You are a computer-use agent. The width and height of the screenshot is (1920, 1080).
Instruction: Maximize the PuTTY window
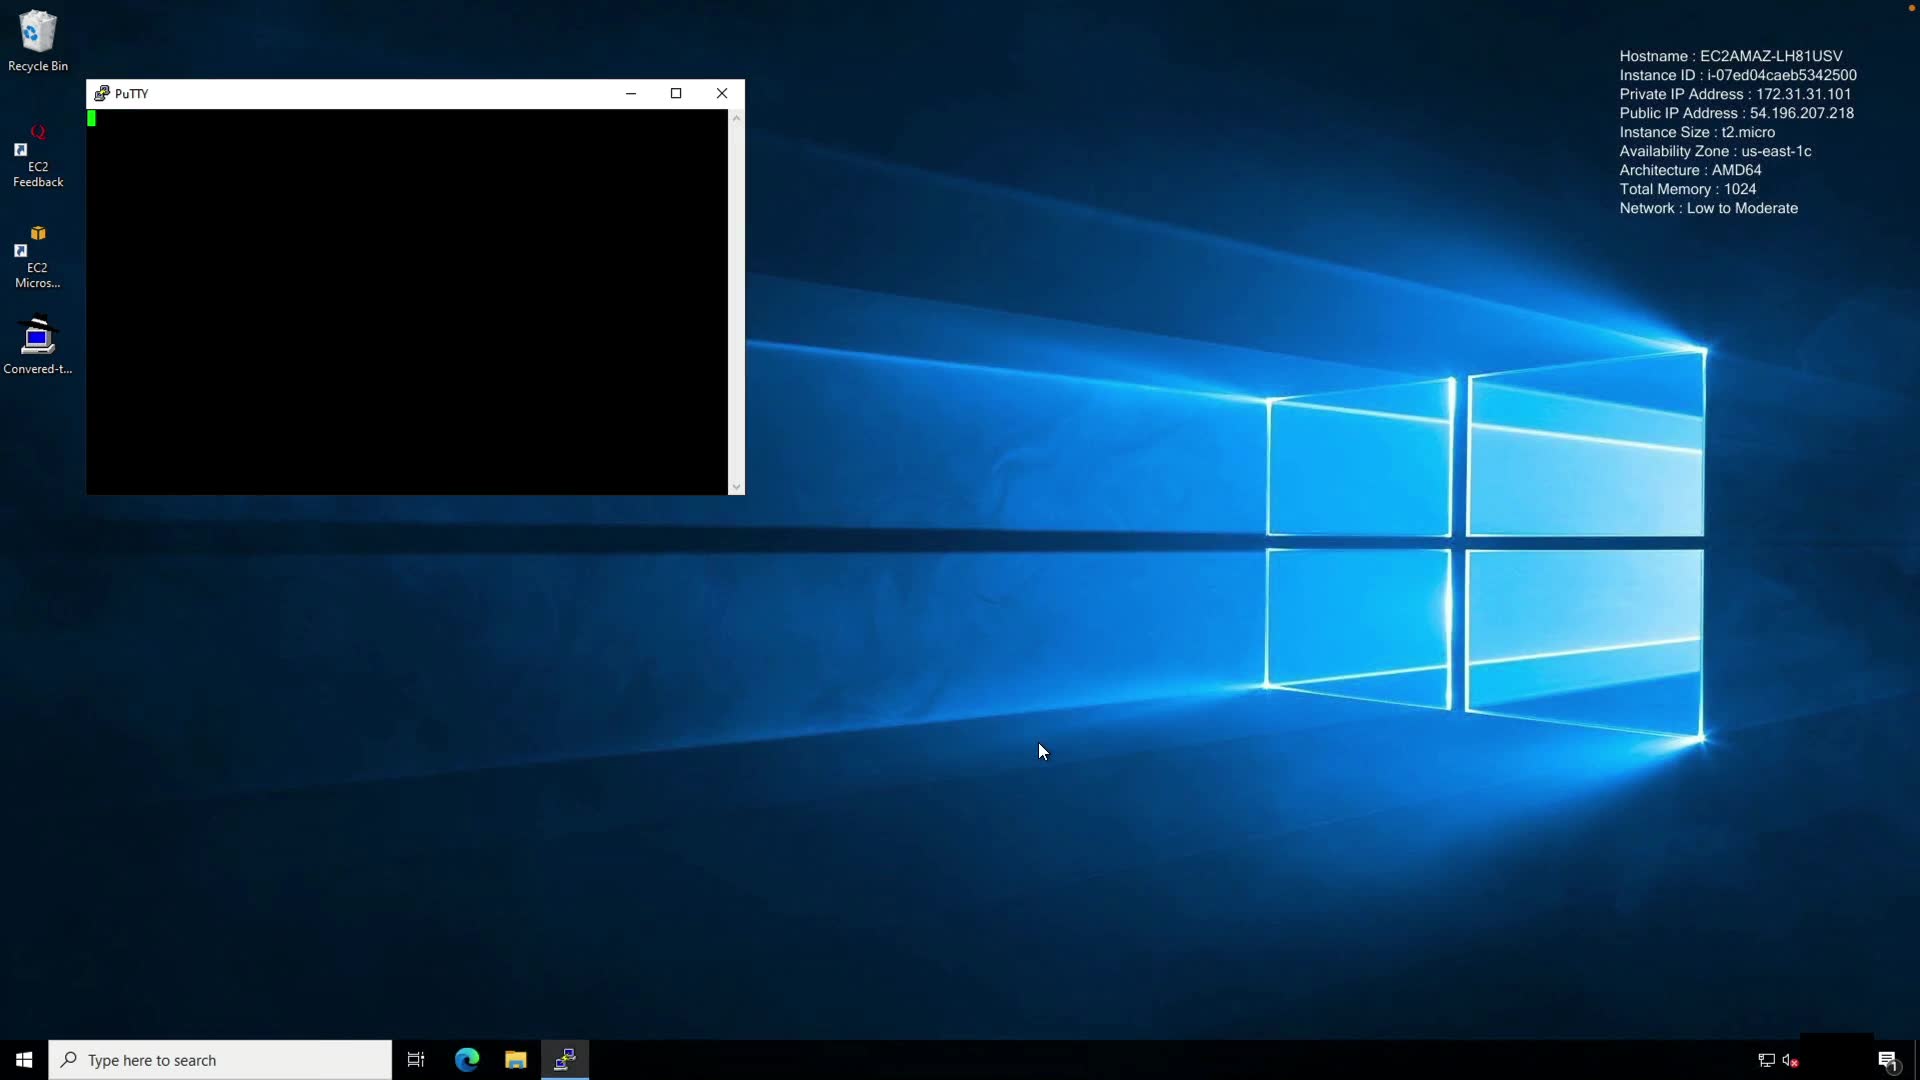click(676, 93)
